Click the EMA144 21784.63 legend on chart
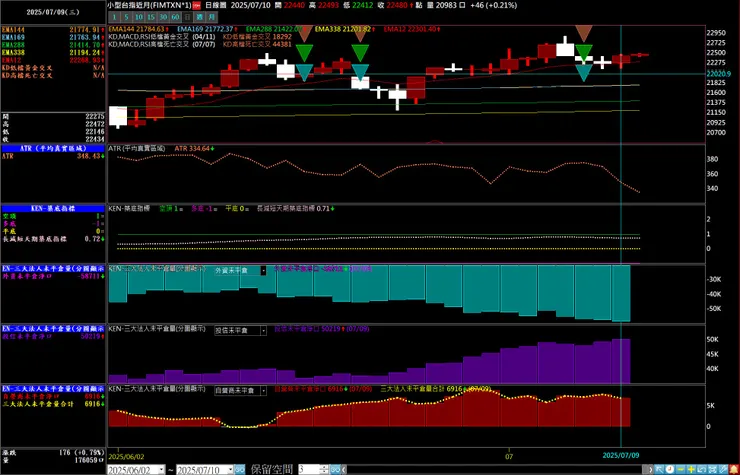The height and width of the screenshot is (475, 740). [x=138, y=29]
